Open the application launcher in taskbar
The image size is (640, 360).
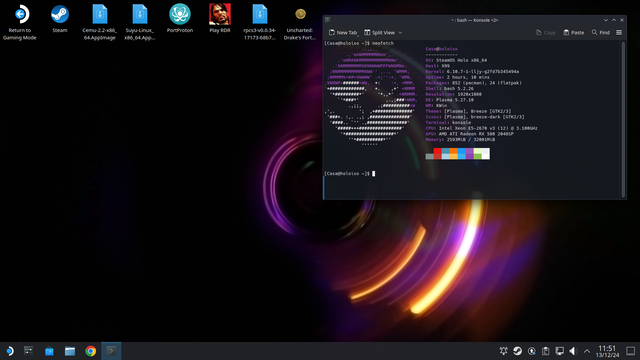tap(9, 351)
